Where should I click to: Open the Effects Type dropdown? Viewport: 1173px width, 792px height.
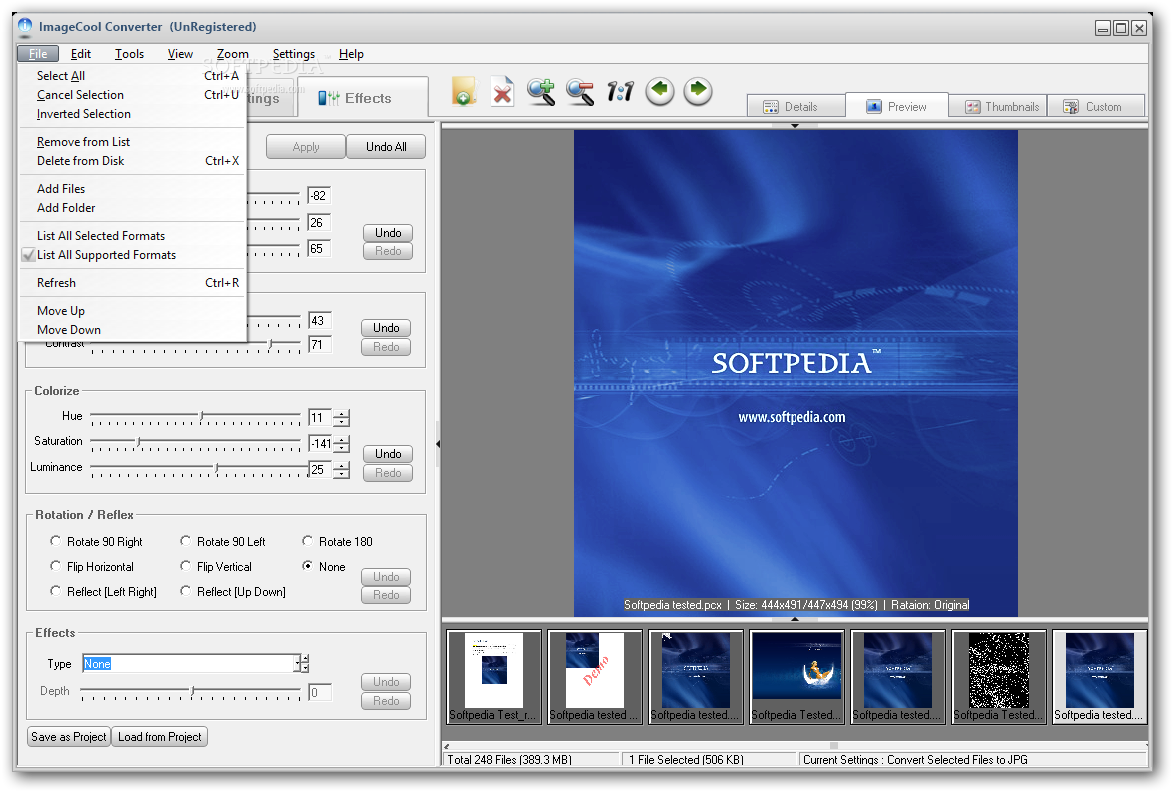(298, 663)
